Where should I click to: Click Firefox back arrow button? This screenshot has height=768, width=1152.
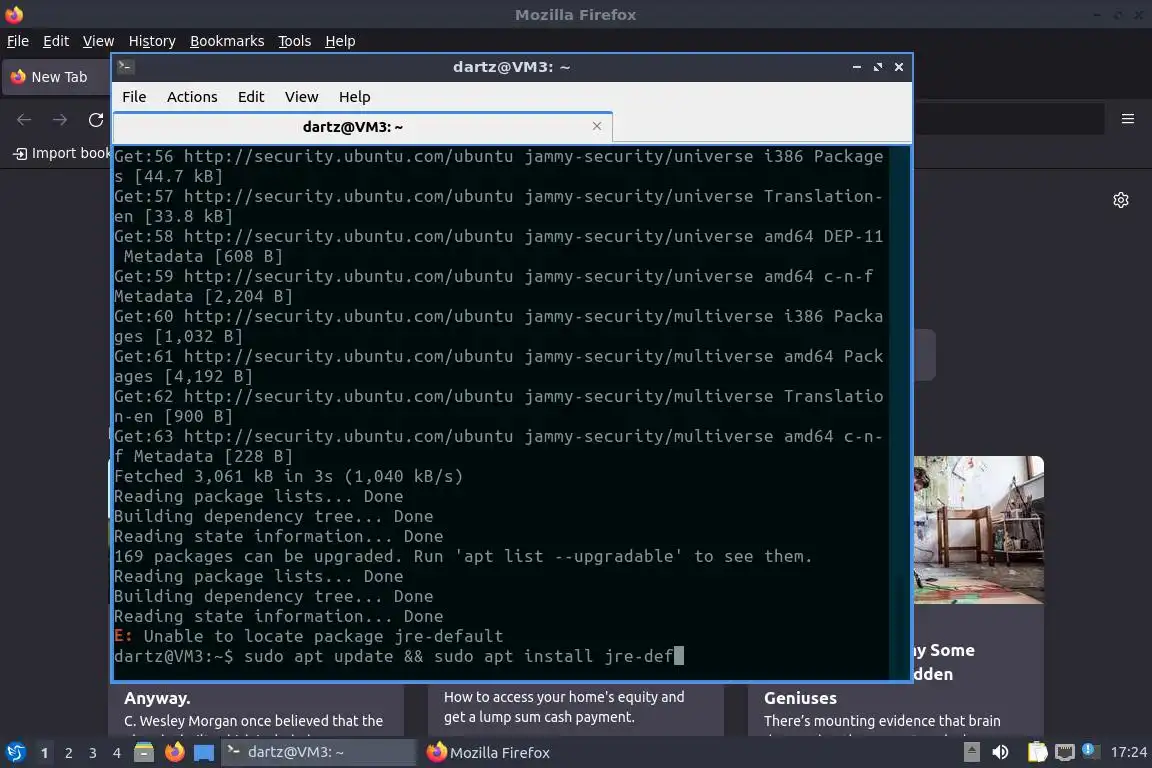point(24,120)
